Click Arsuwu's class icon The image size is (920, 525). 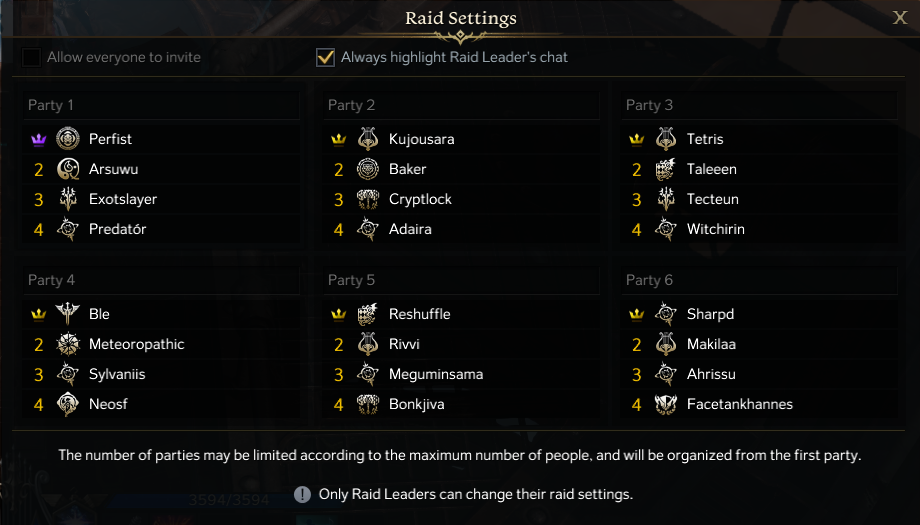coord(68,169)
